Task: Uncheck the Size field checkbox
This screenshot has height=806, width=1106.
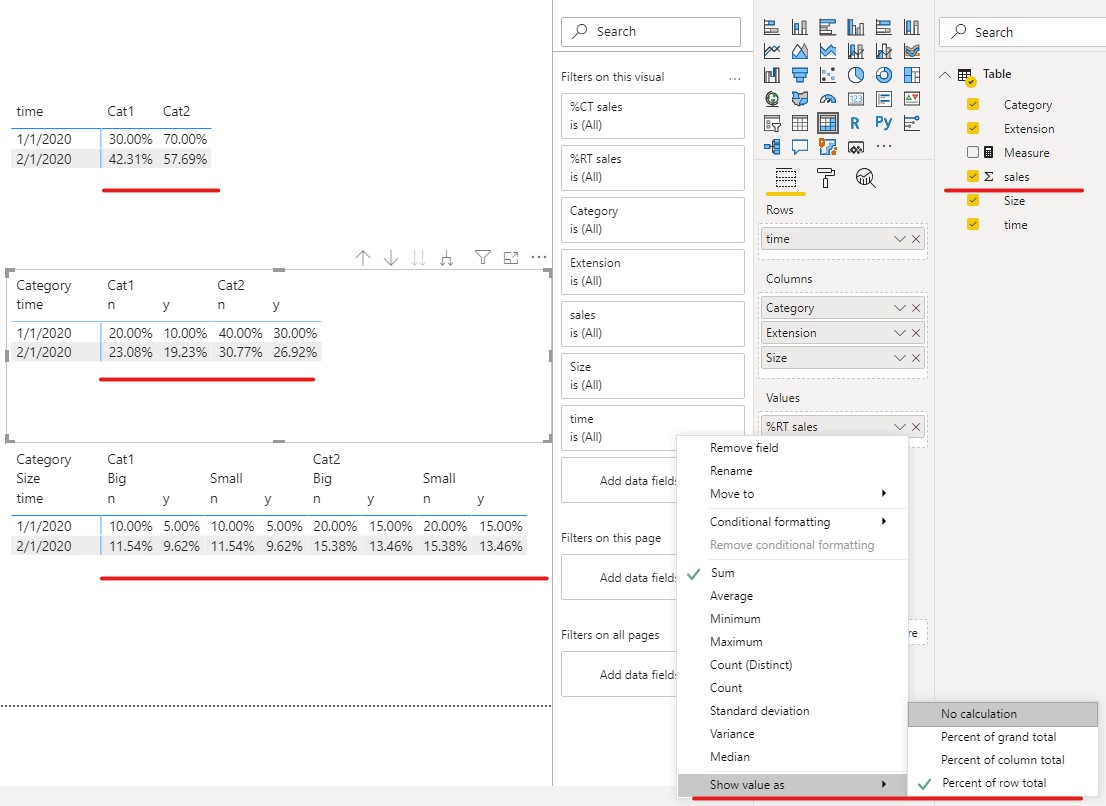Action: pos(973,200)
